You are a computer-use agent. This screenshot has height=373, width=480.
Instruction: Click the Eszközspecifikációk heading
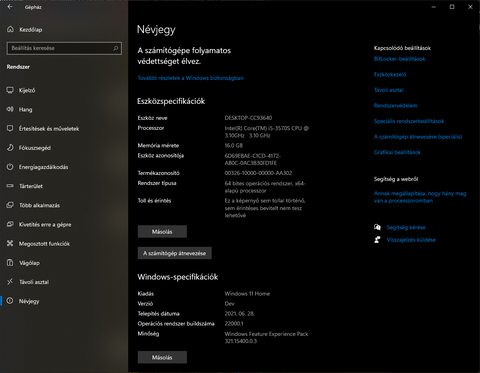point(171,101)
